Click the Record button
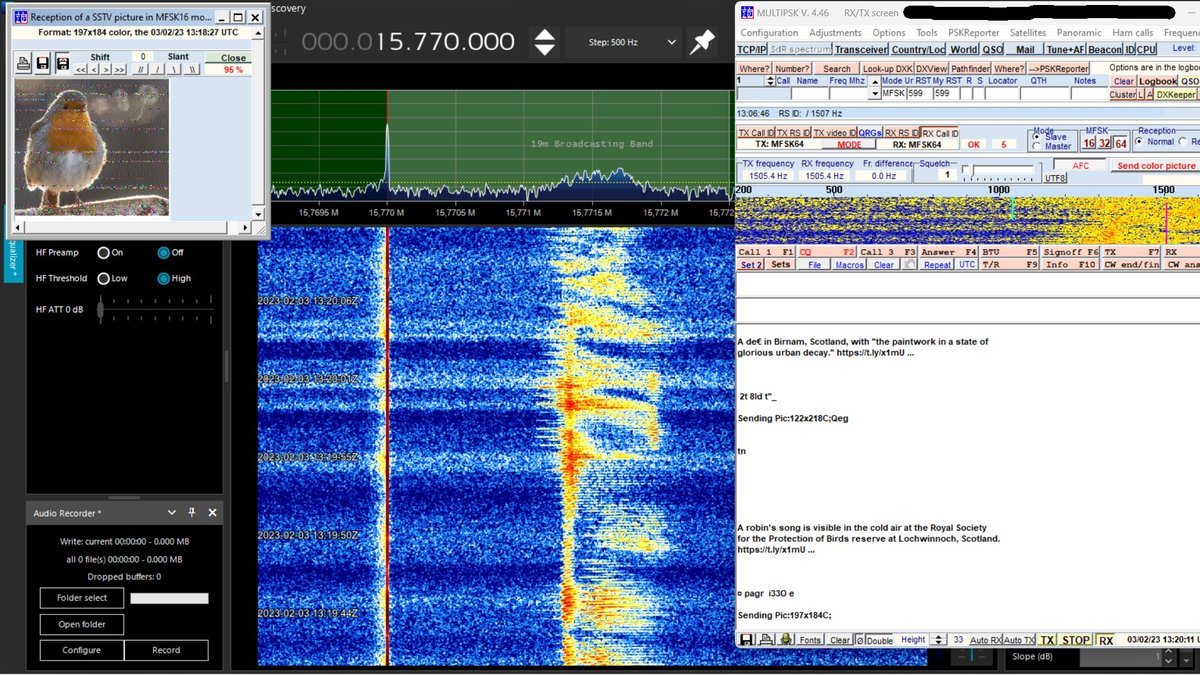The image size is (1200, 675). pos(166,650)
